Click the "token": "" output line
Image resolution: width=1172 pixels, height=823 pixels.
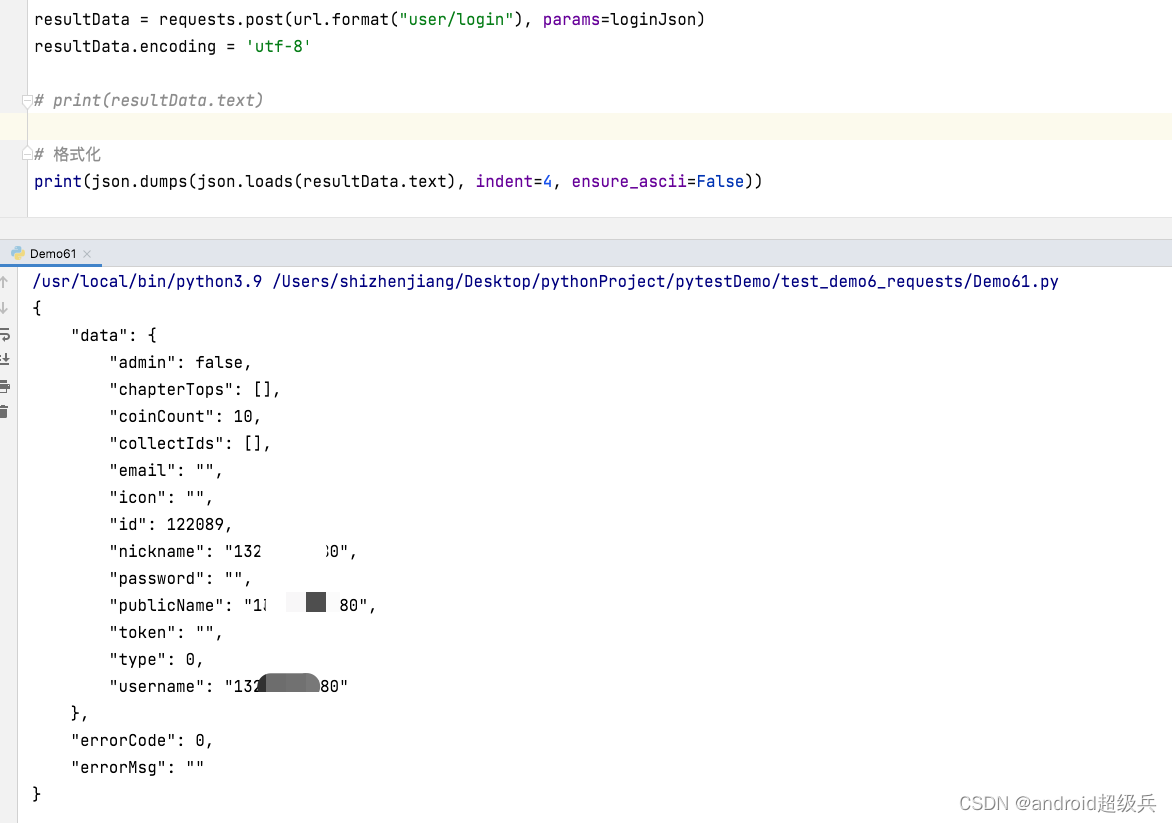point(166,632)
